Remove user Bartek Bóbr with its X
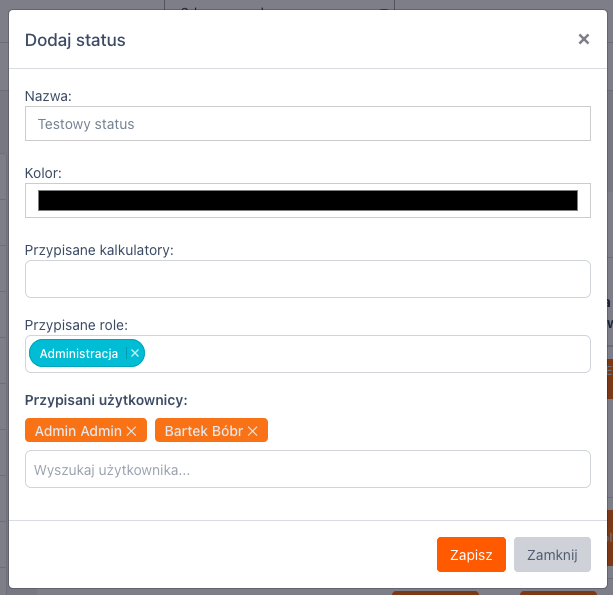 pyautogui.click(x=253, y=431)
